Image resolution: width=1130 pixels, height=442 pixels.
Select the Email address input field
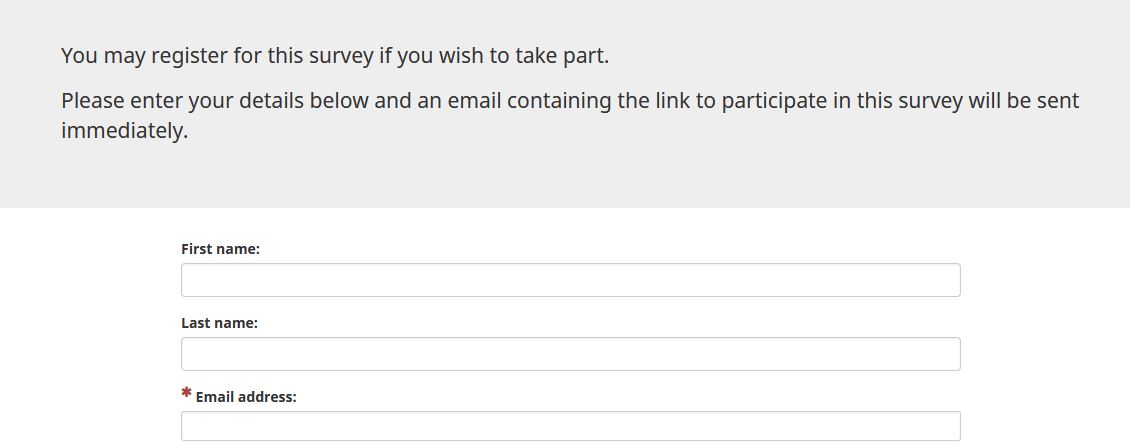coord(570,426)
